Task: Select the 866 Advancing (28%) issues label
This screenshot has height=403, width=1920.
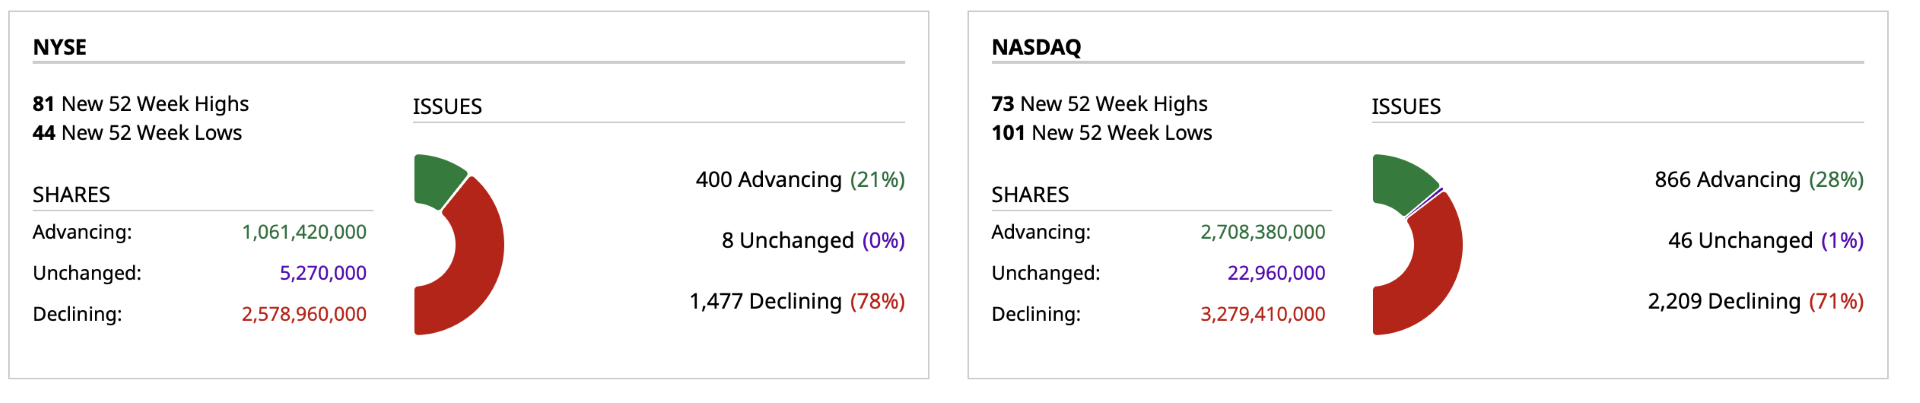Action: [1758, 180]
